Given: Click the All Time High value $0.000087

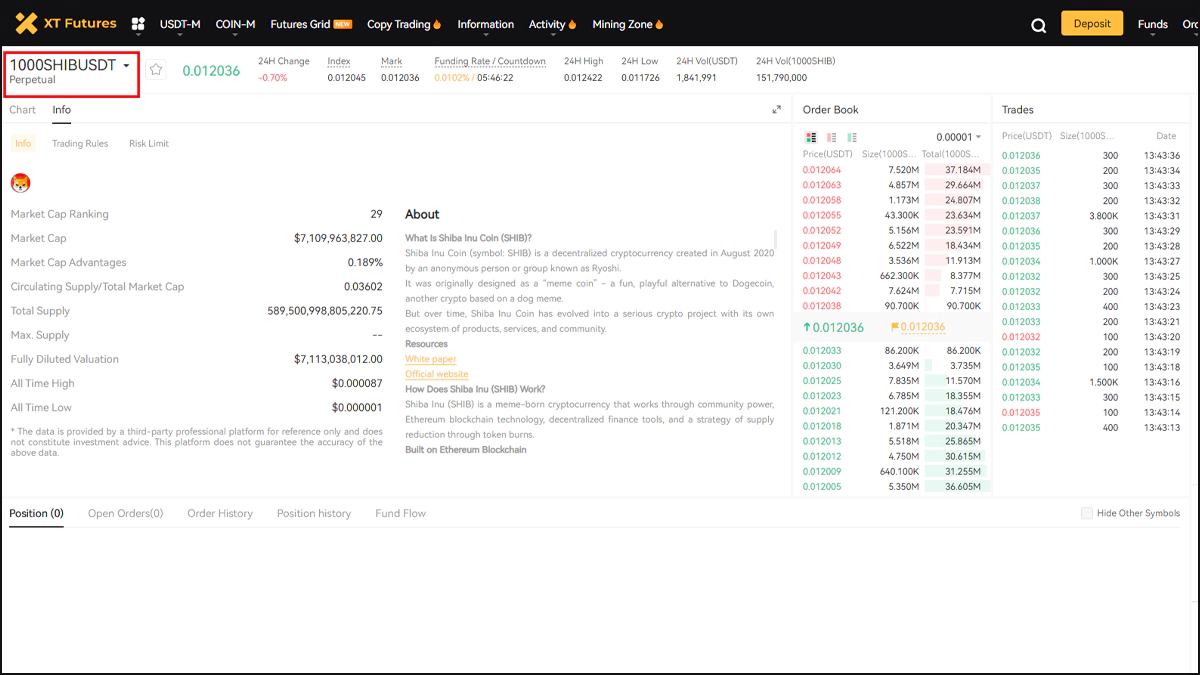Looking at the screenshot, I should click(357, 383).
